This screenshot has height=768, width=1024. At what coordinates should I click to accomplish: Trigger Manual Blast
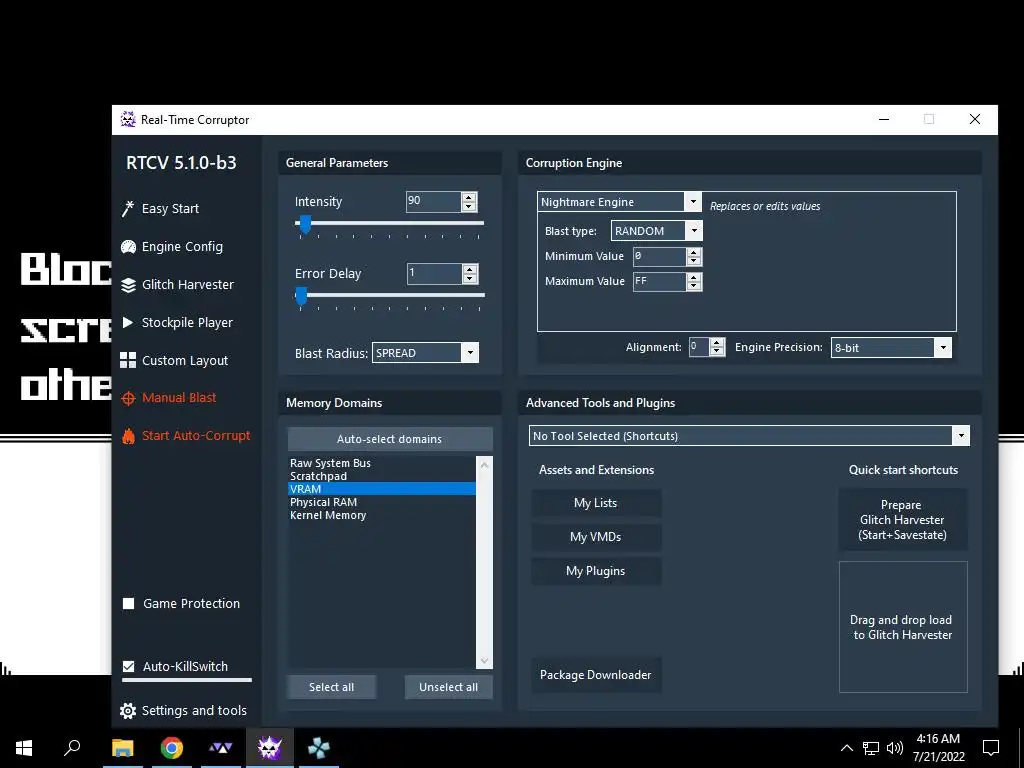click(179, 398)
